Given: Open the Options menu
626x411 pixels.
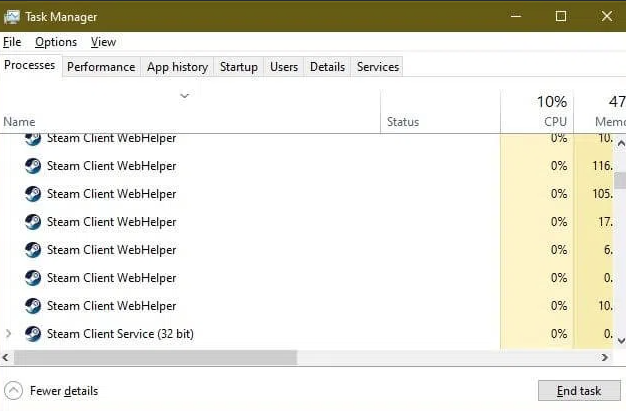Looking at the screenshot, I should [56, 42].
